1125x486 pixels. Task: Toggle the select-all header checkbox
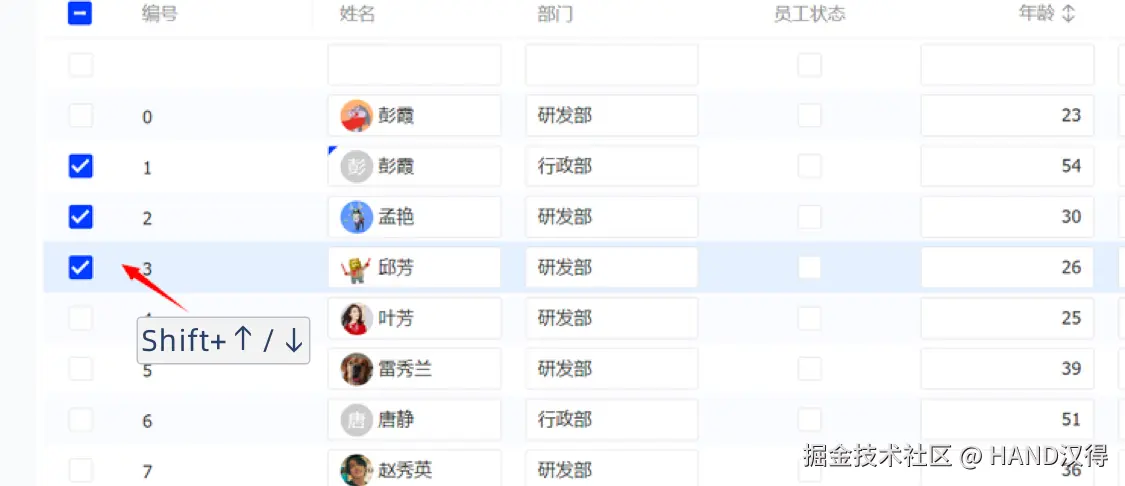(81, 14)
